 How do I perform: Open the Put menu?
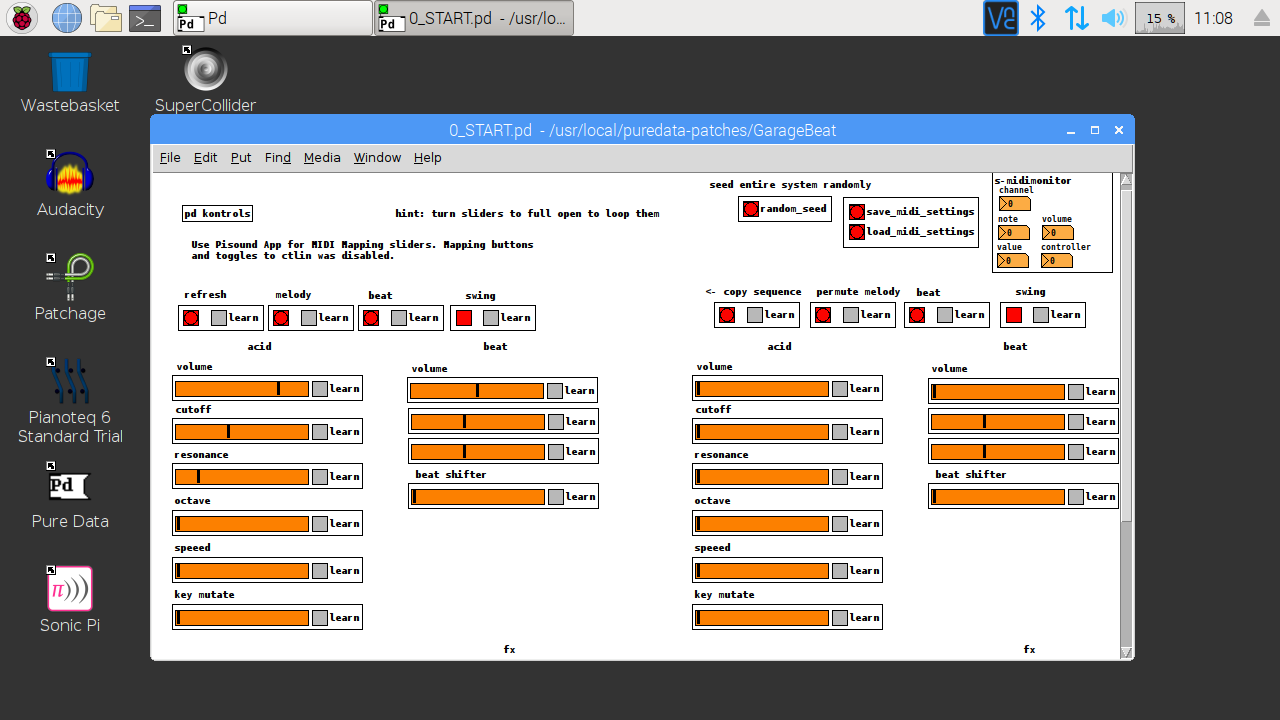(241, 158)
